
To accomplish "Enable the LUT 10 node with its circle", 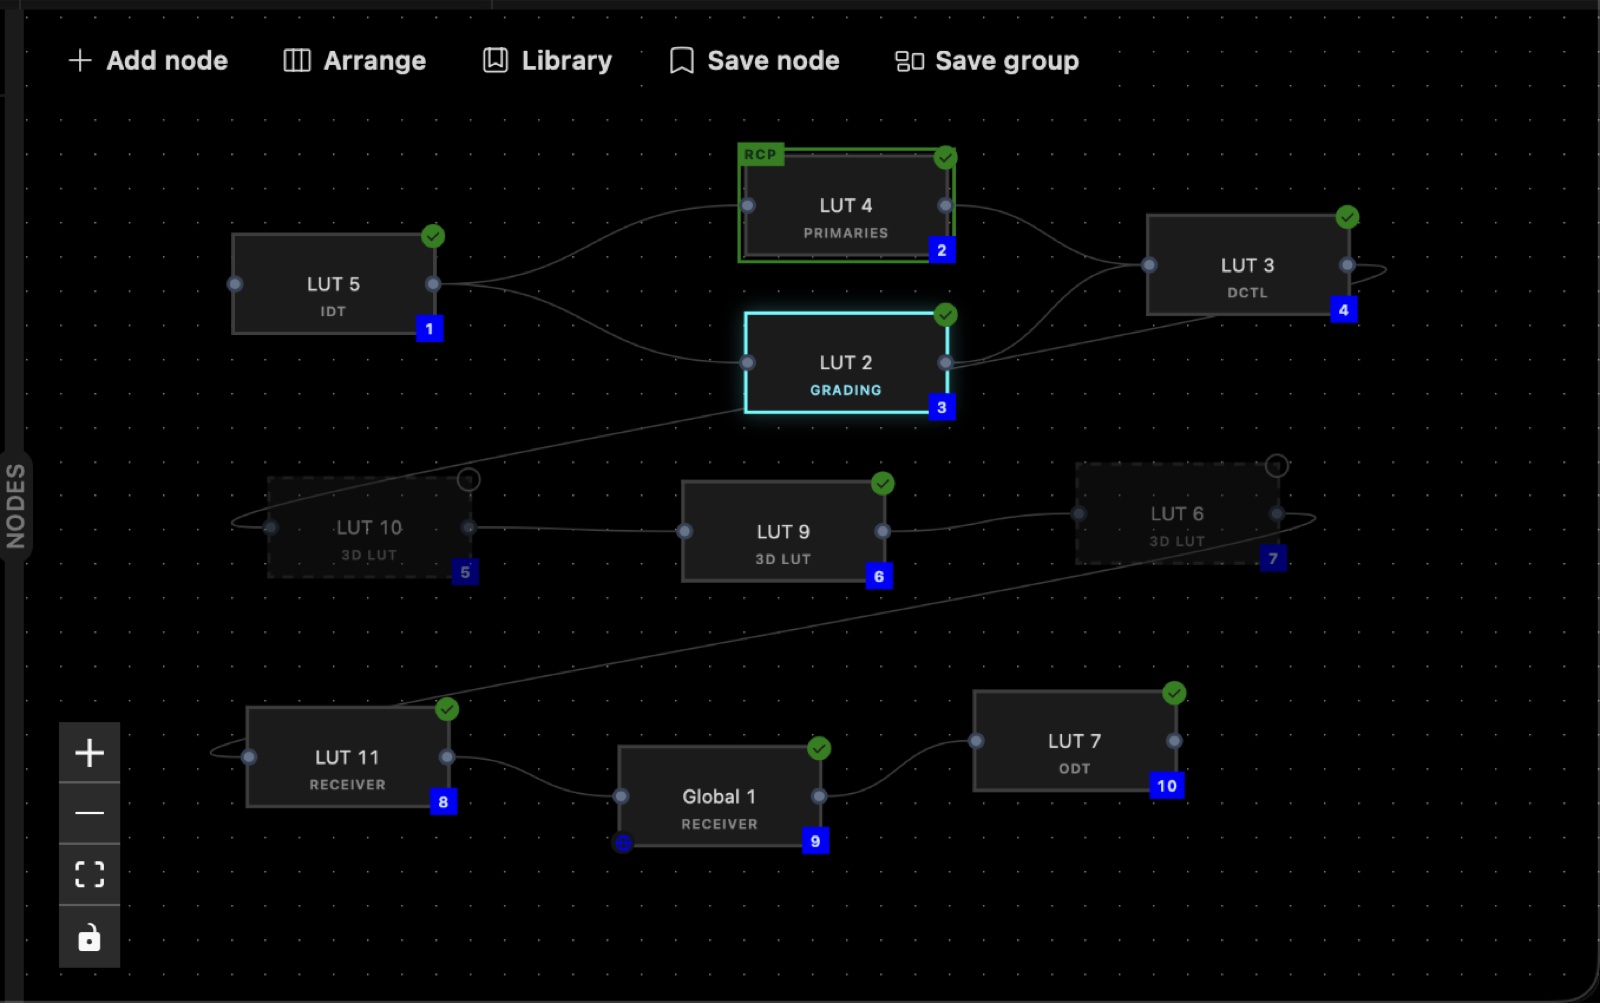I will coord(469,480).
